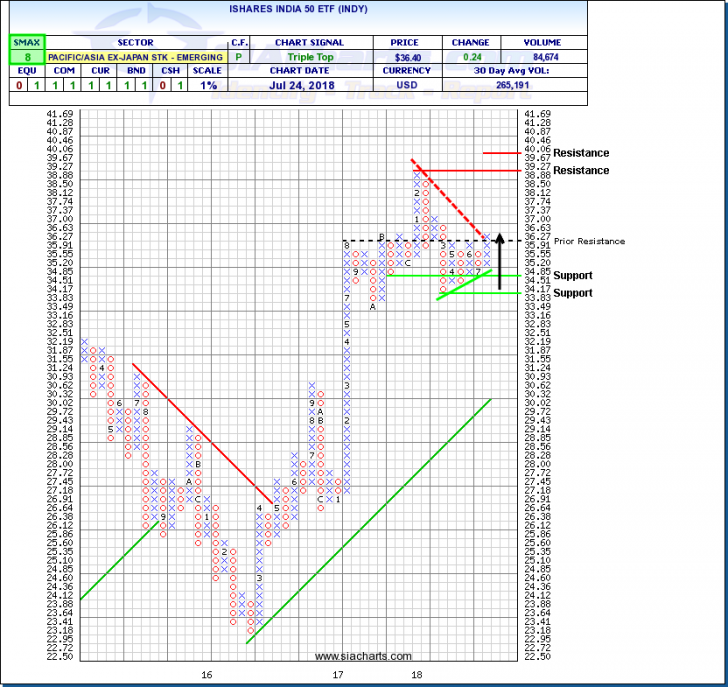728x687 pixels.
Task: Click the year 17 axis label
Action: coord(339,676)
